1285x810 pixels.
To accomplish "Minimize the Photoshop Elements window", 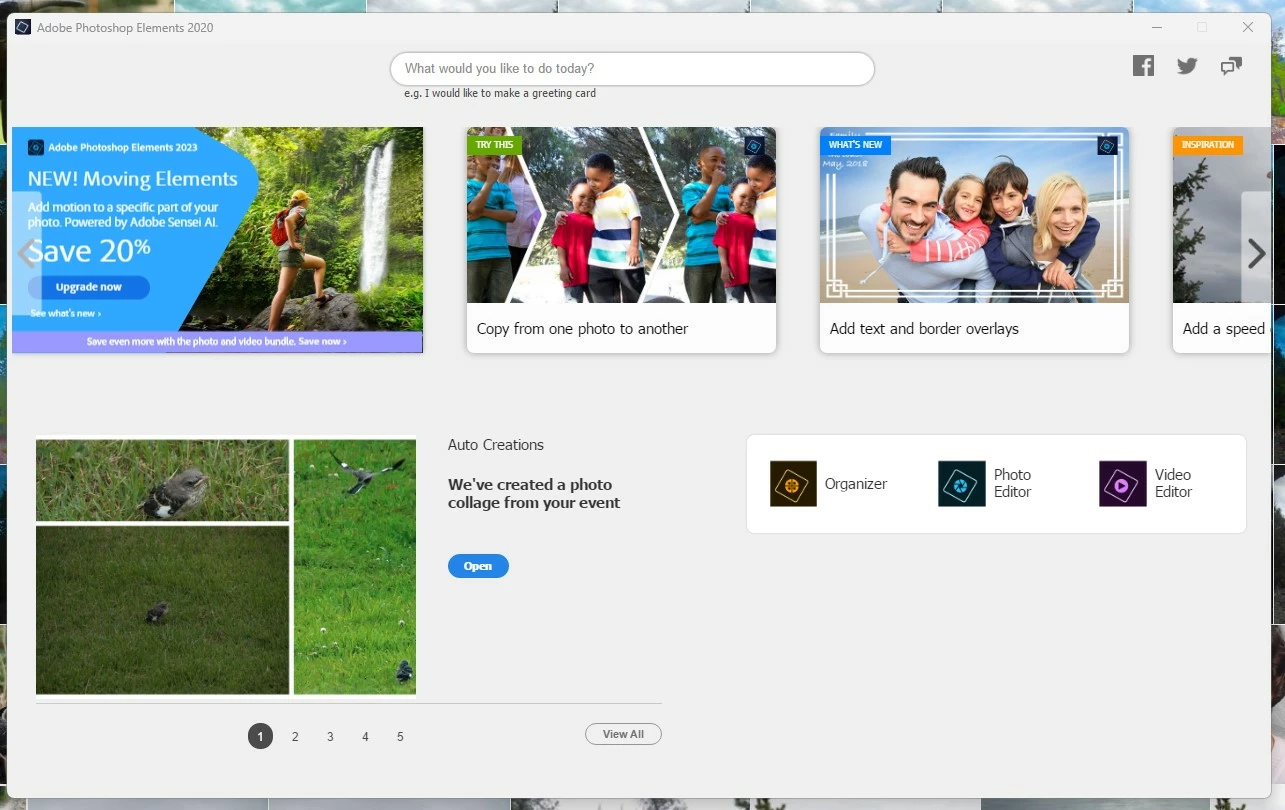I will point(1157,27).
